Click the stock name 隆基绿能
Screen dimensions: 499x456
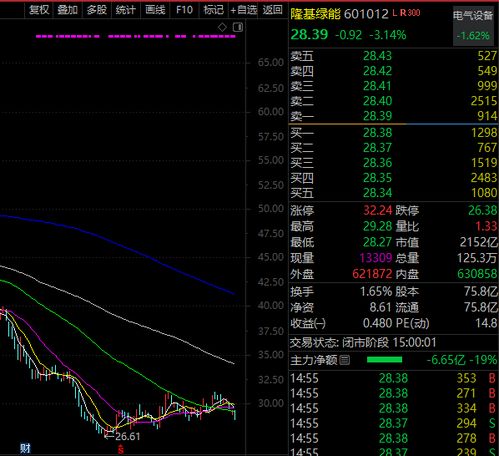[x=315, y=14]
